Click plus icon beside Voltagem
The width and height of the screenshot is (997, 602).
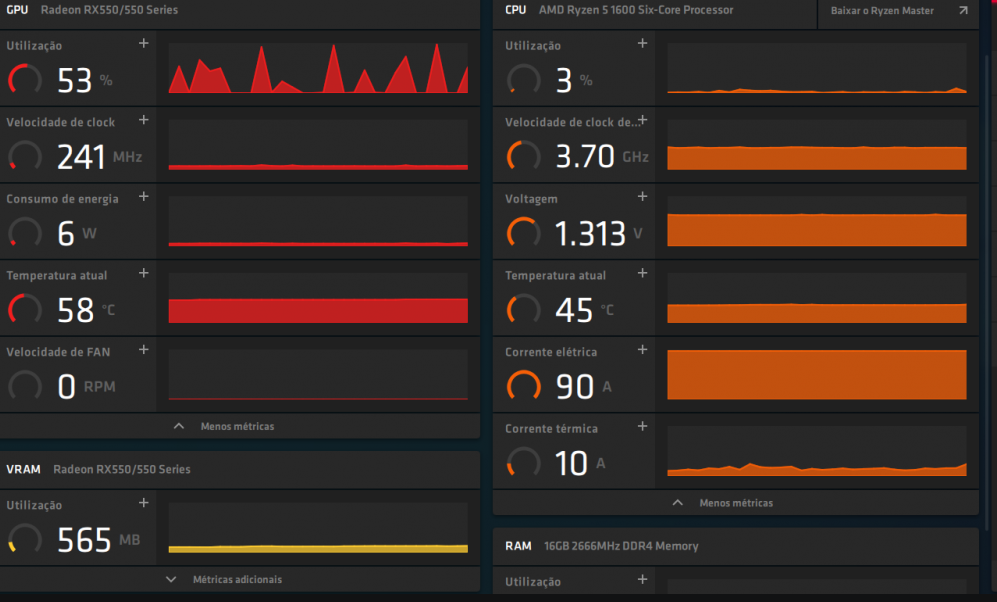(642, 196)
